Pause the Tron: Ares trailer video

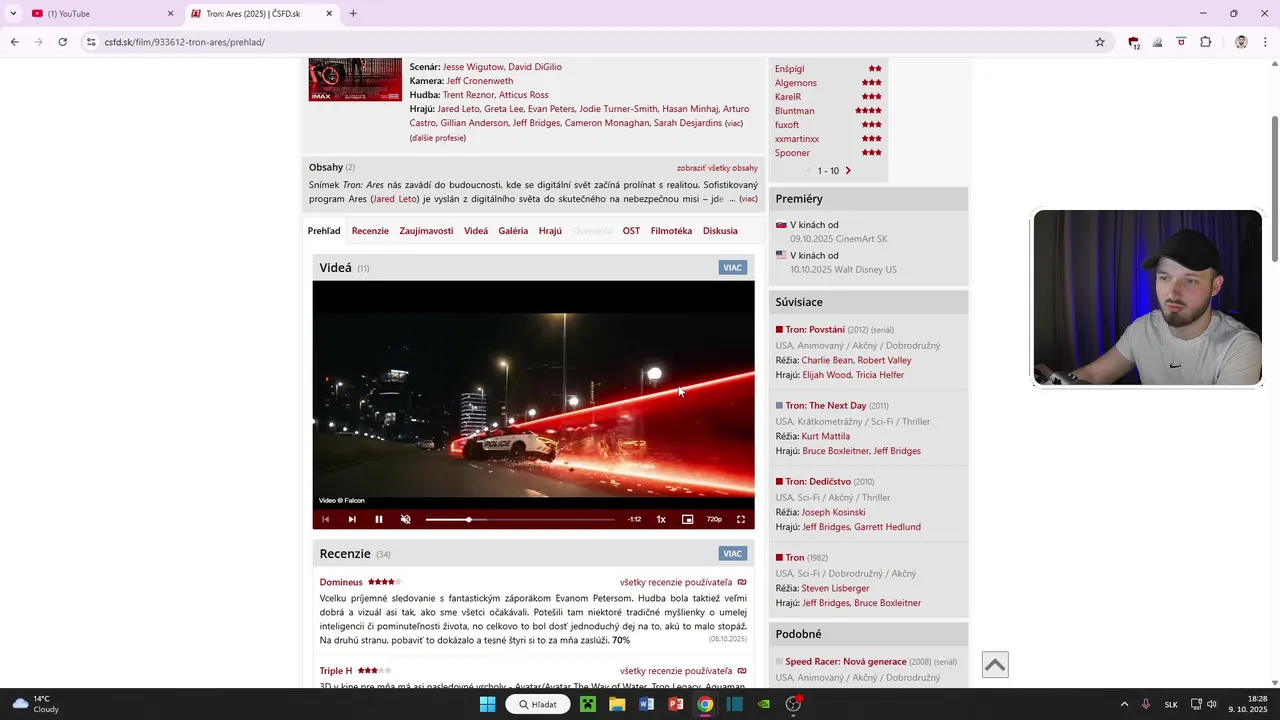[379, 519]
